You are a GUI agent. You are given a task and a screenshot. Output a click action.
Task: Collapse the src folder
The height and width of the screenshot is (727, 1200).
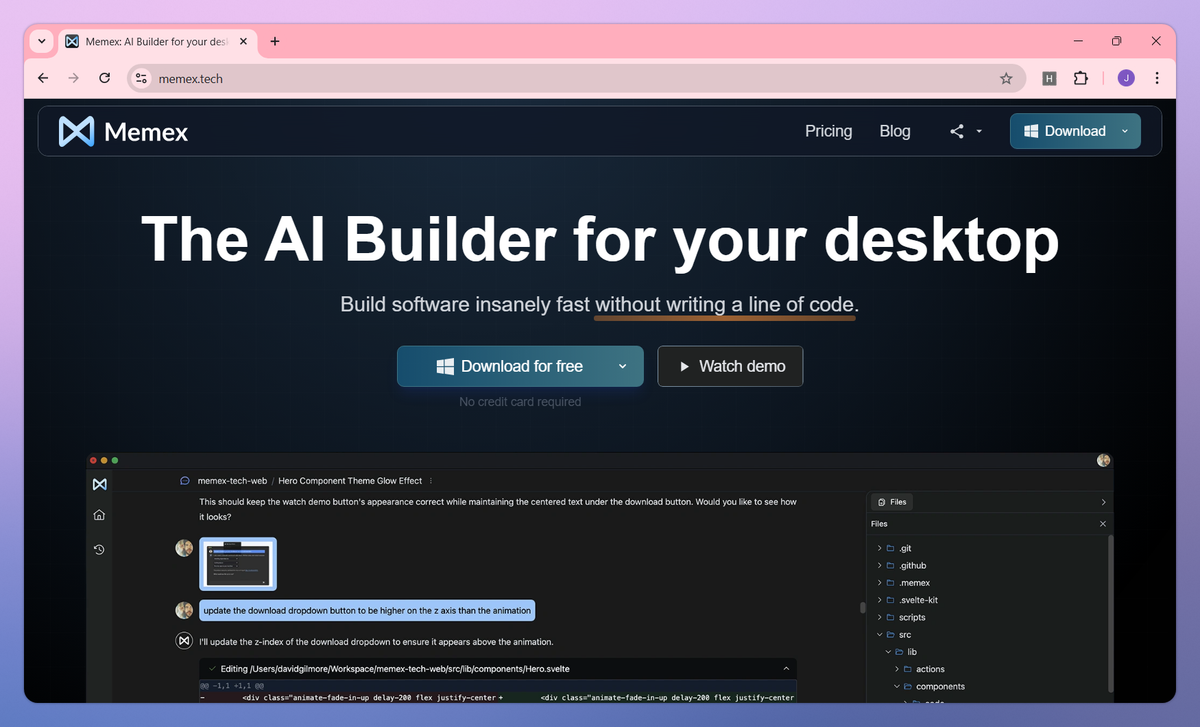click(x=879, y=635)
